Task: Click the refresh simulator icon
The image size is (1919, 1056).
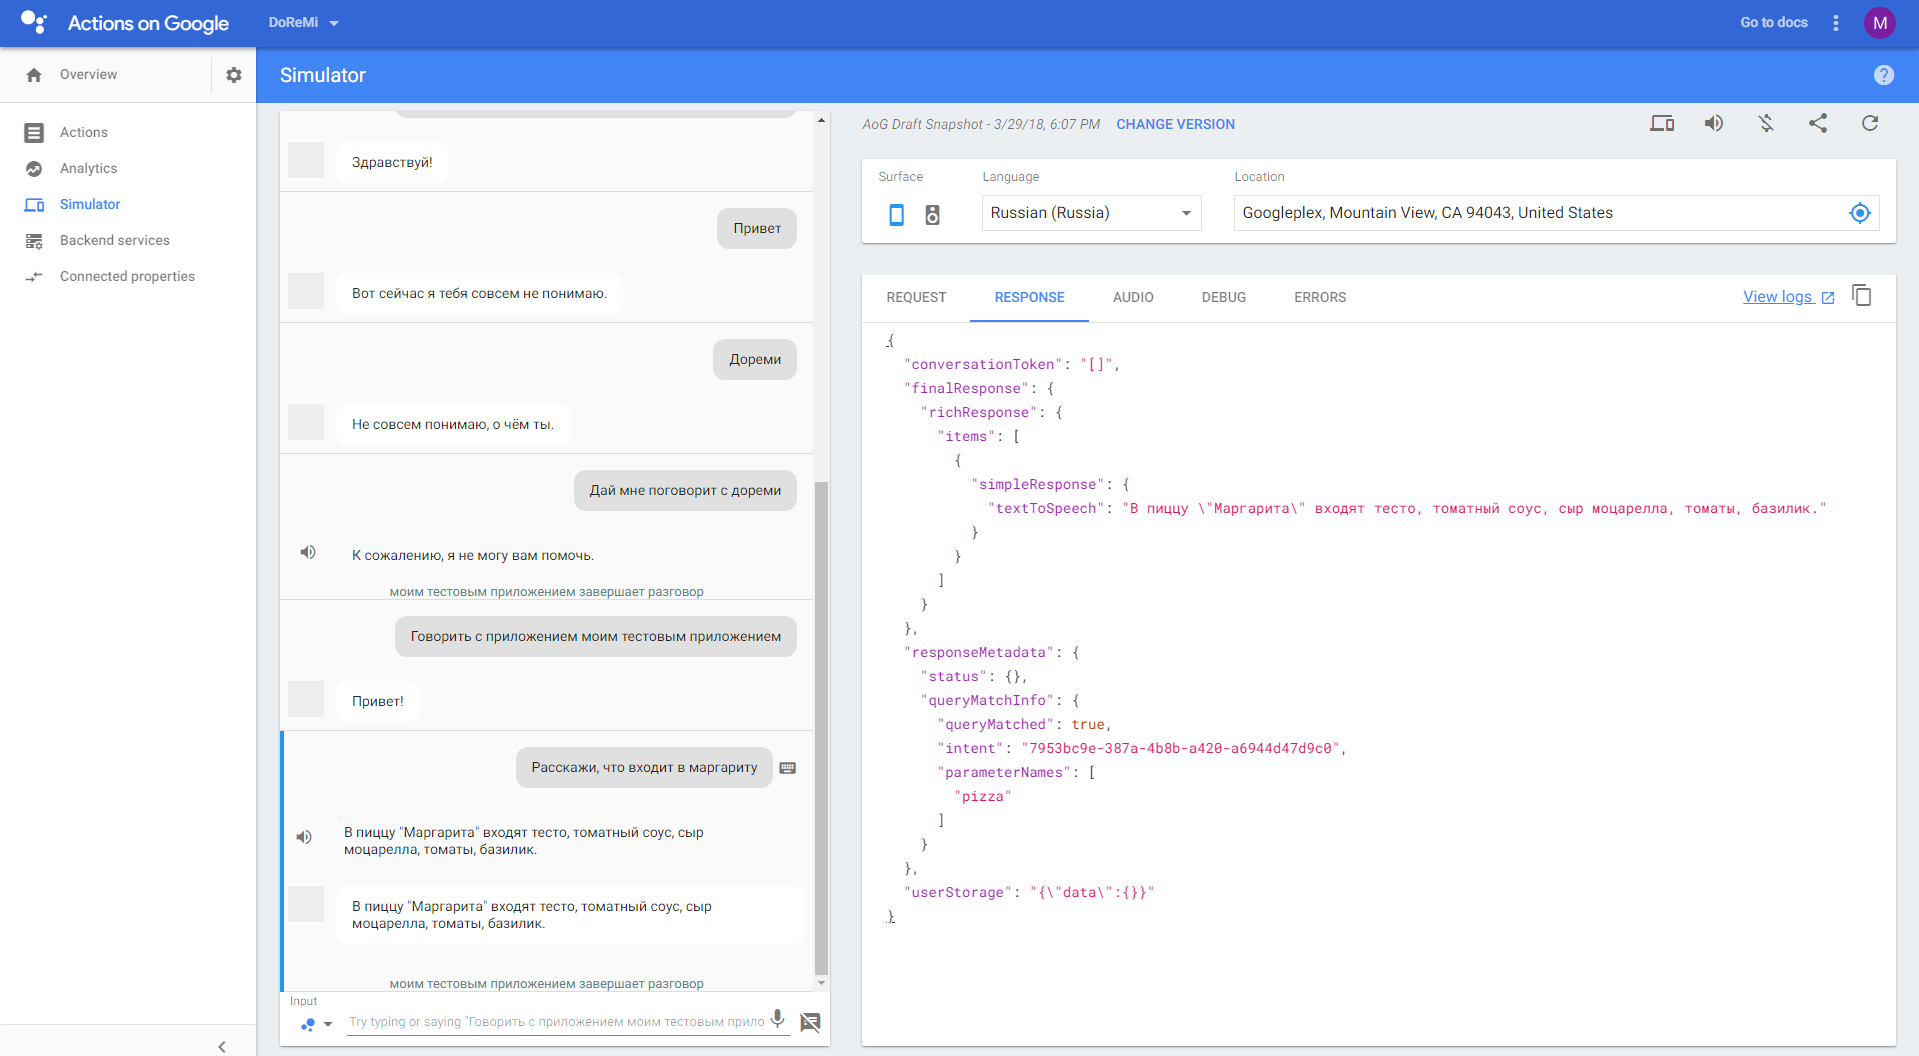Action: tap(1869, 123)
